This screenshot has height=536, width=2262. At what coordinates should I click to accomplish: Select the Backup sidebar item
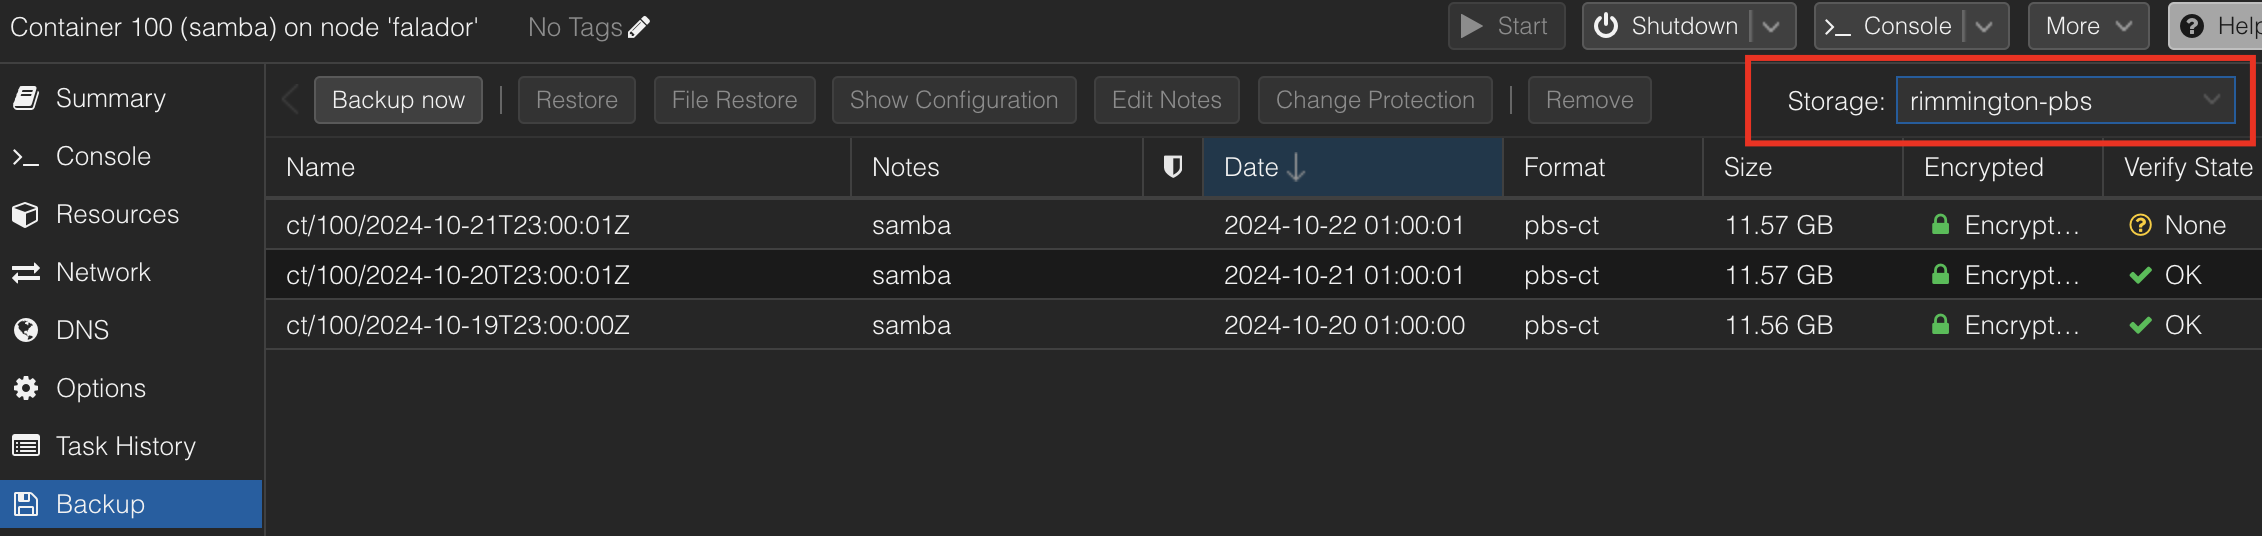tap(131, 504)
